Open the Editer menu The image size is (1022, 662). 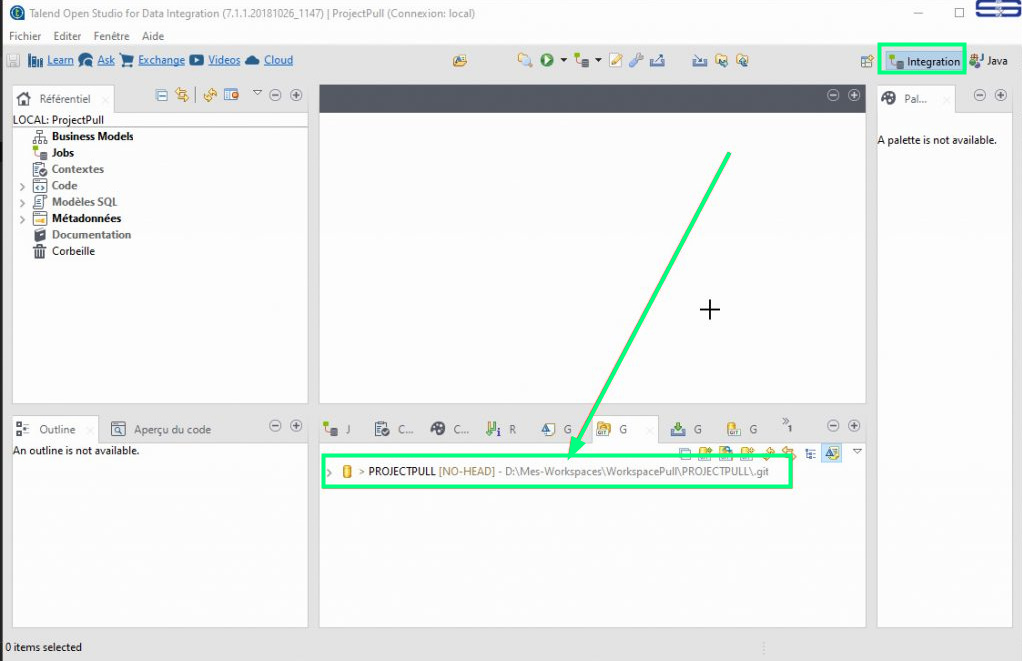tap(67, 36)
